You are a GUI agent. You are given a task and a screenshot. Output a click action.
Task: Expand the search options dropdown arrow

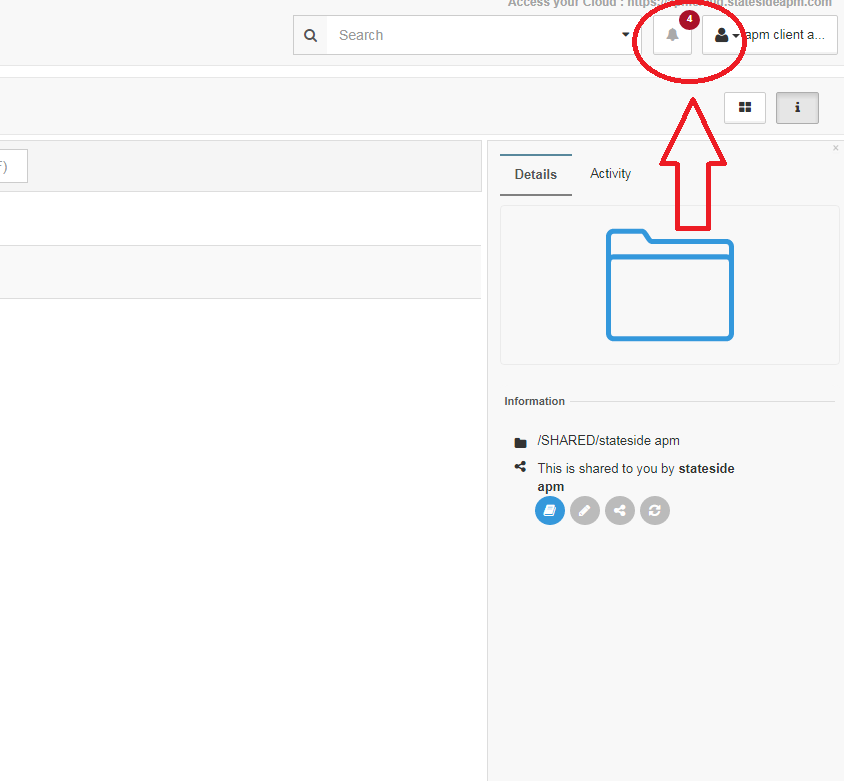tap(625, 34)
